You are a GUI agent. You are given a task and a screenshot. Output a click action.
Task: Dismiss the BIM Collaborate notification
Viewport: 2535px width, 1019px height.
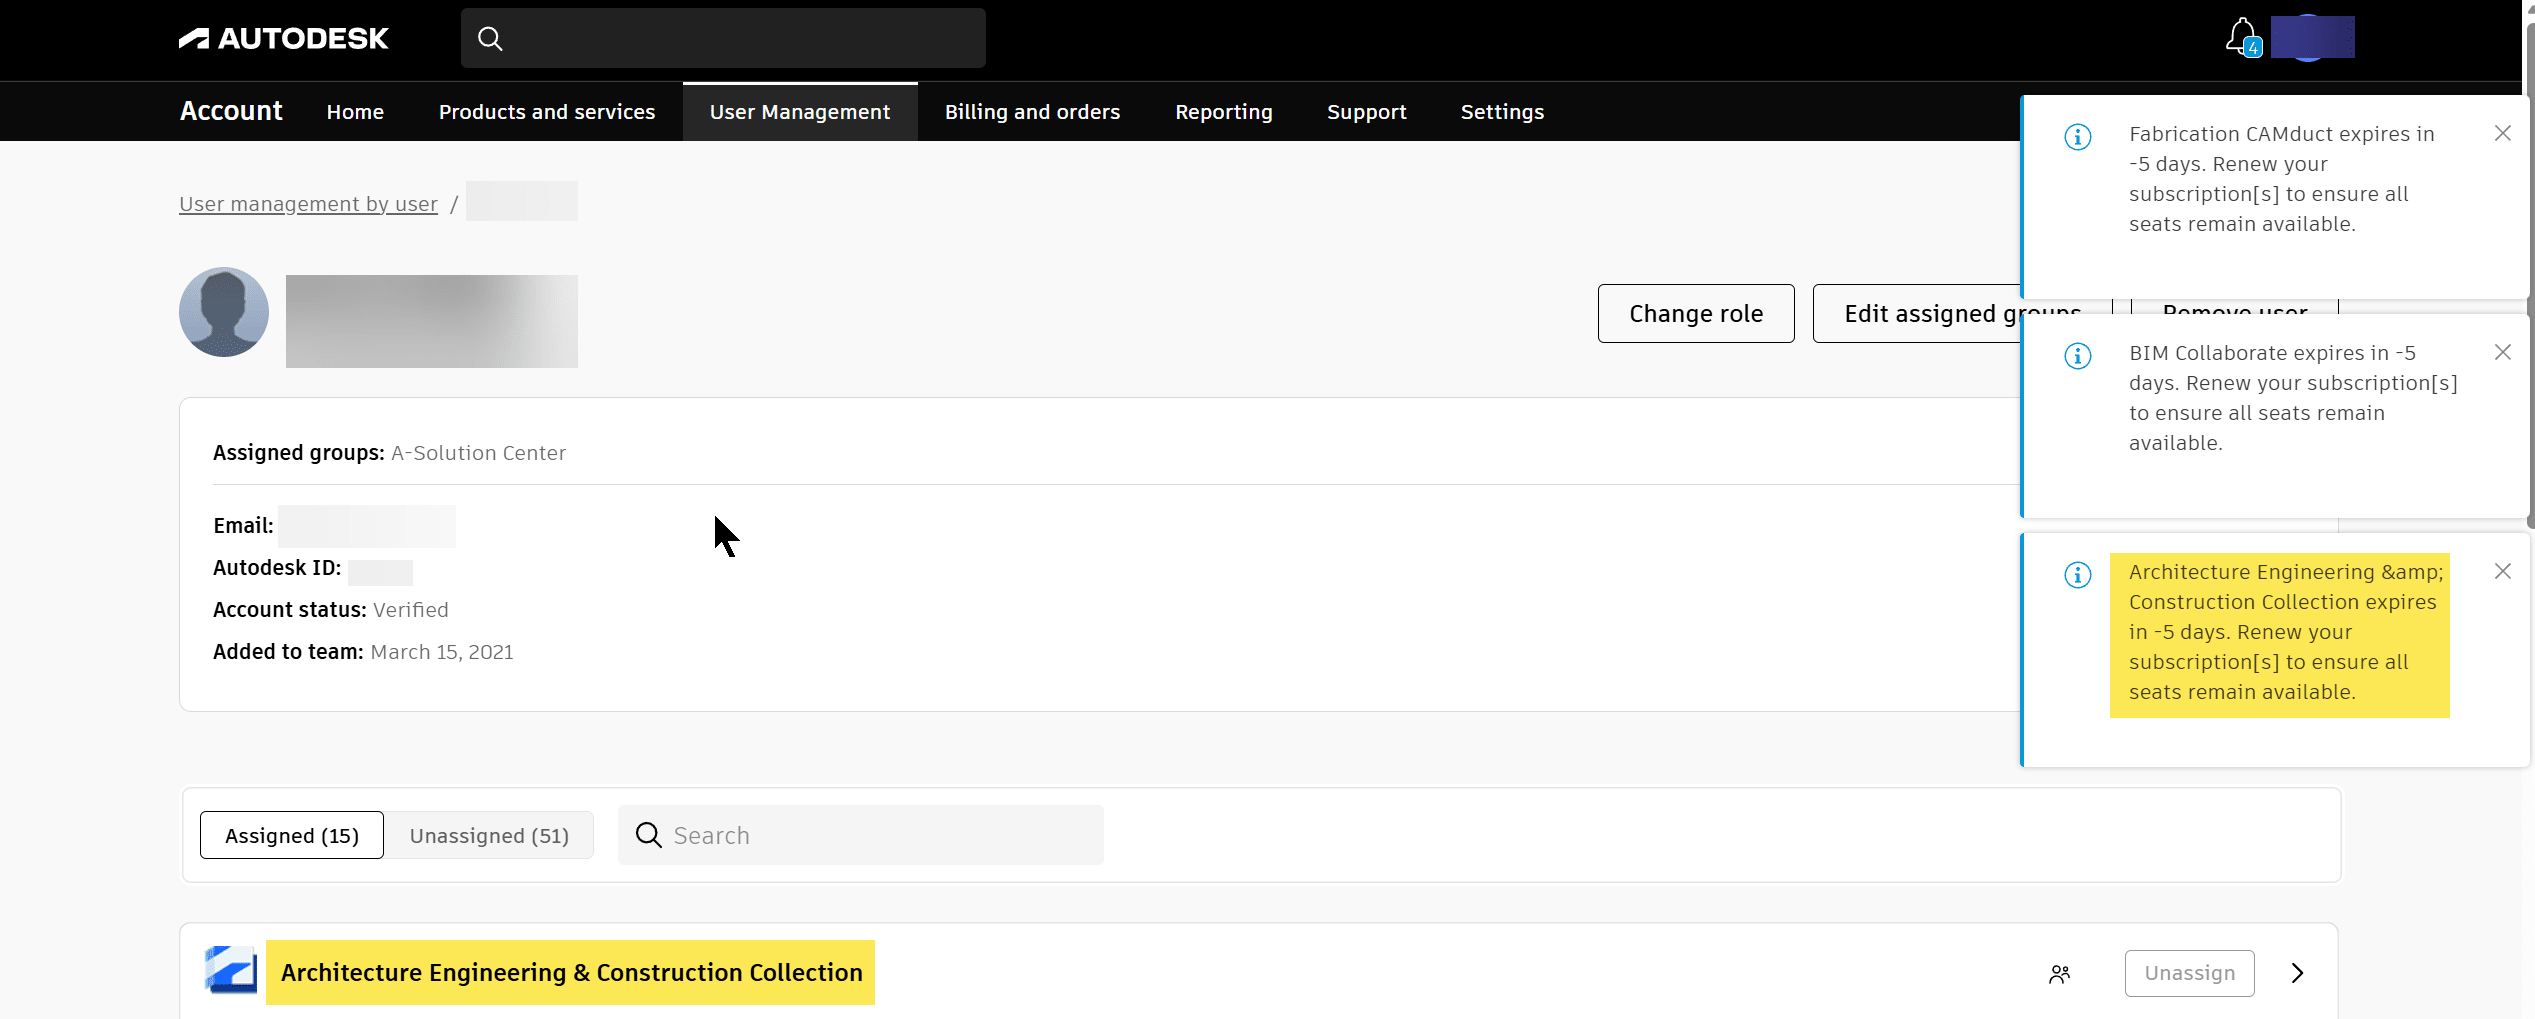pyautogui.click(x=2503, y=352)
